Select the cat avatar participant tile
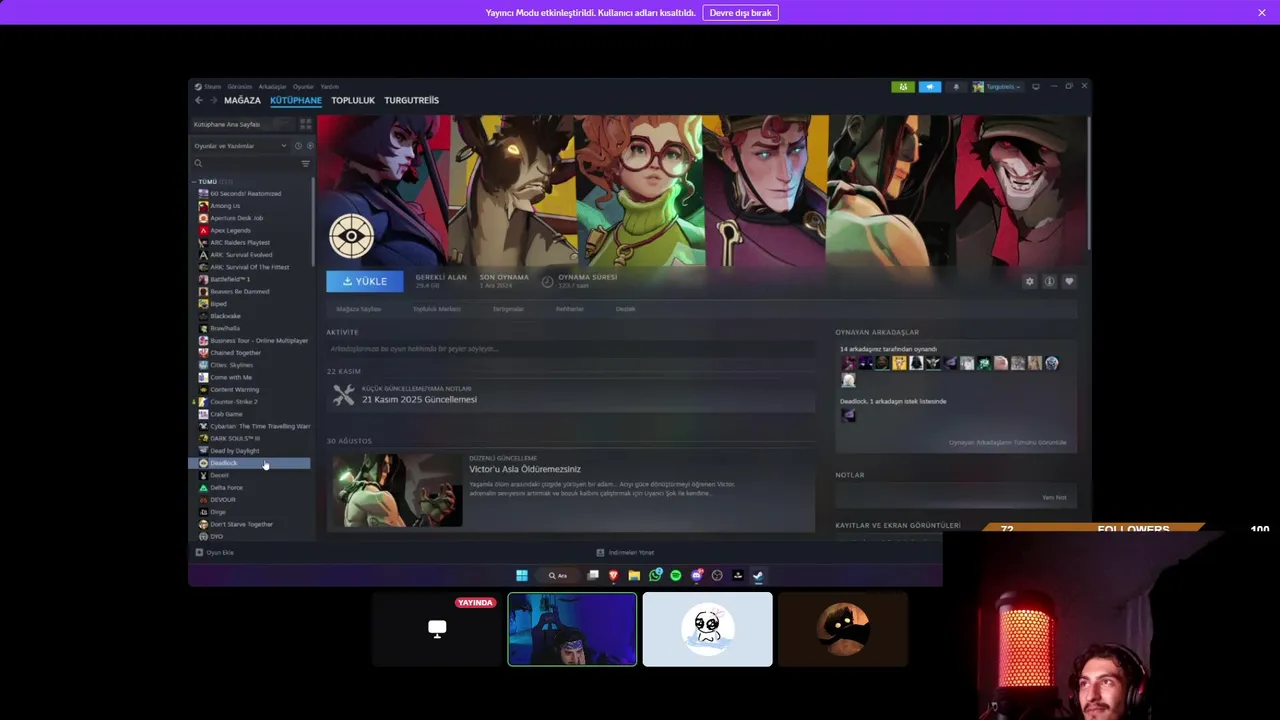 [843, 629]
